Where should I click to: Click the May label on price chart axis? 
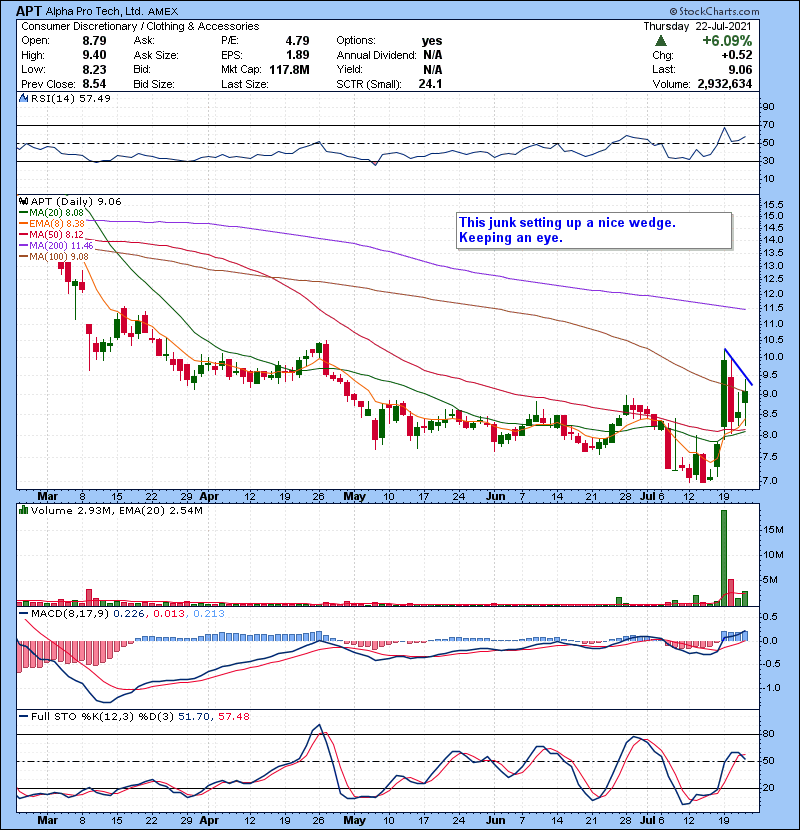coord(354,497)
